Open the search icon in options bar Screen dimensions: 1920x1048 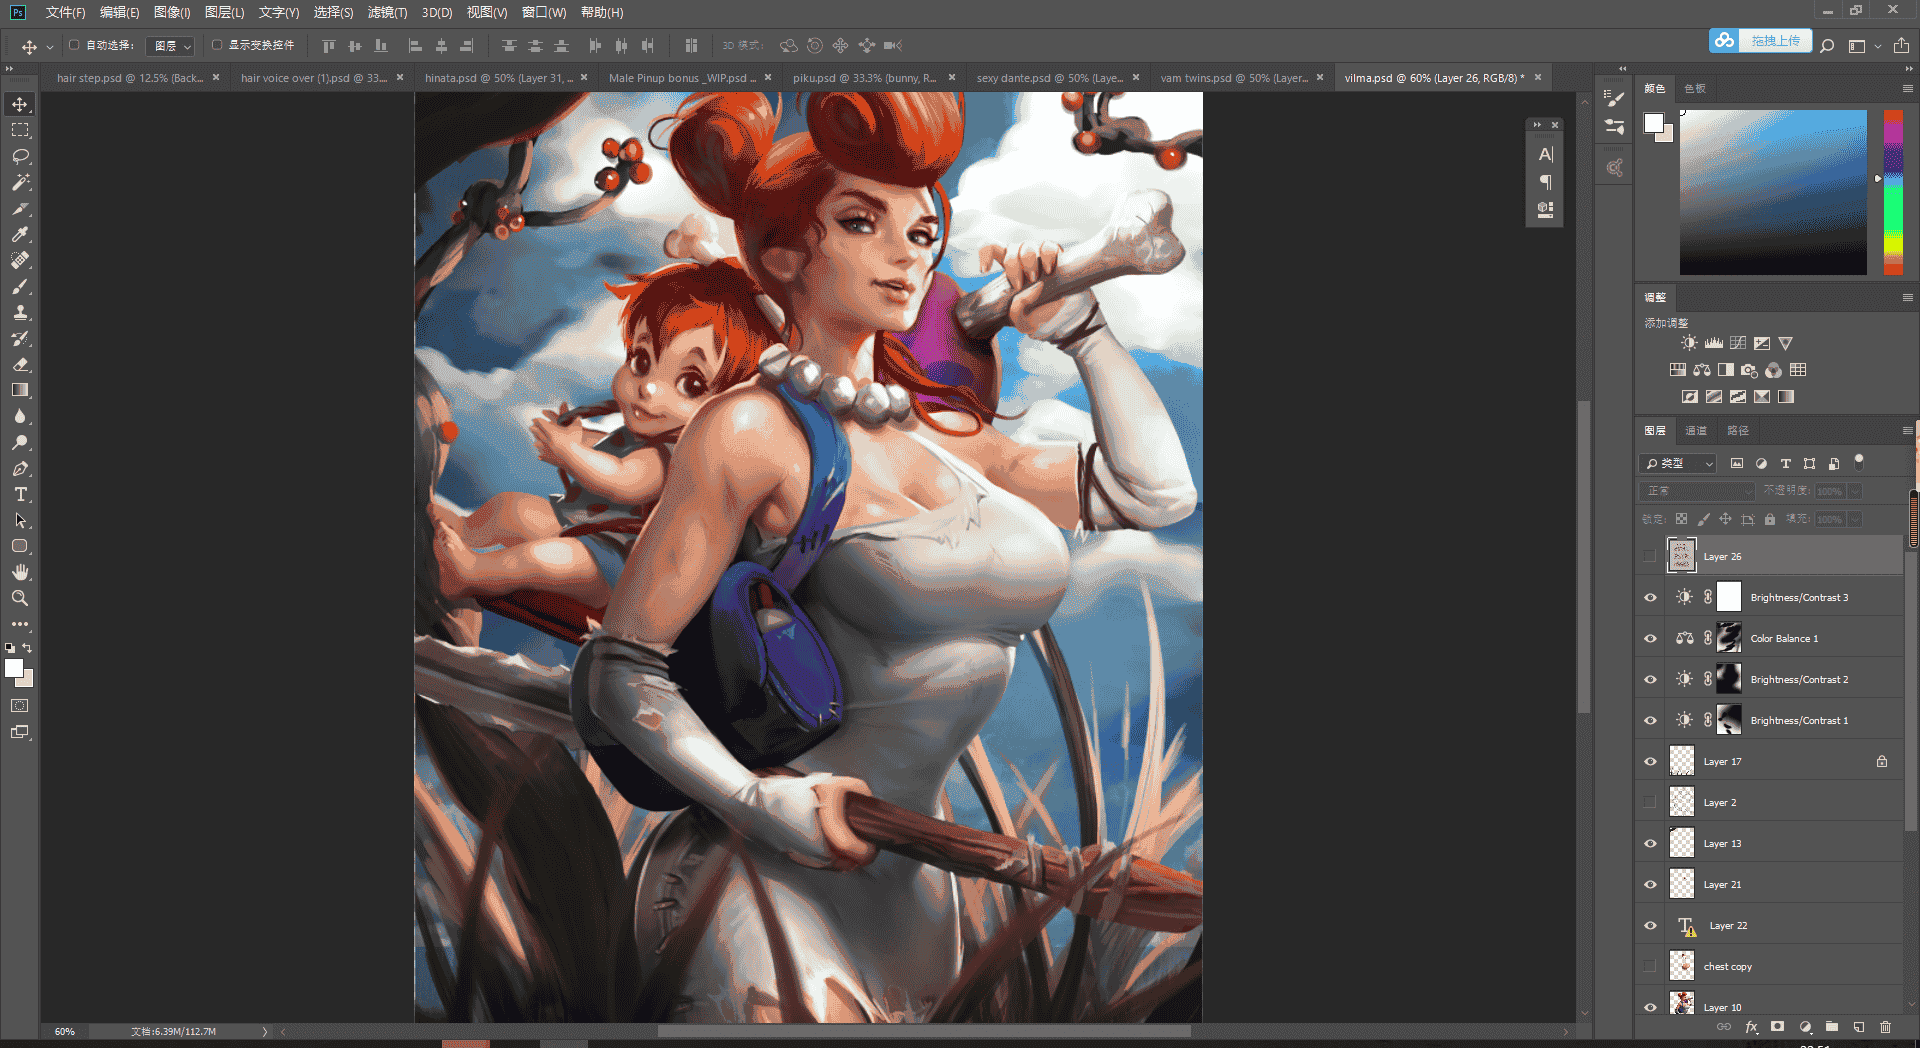[1827, 46]
